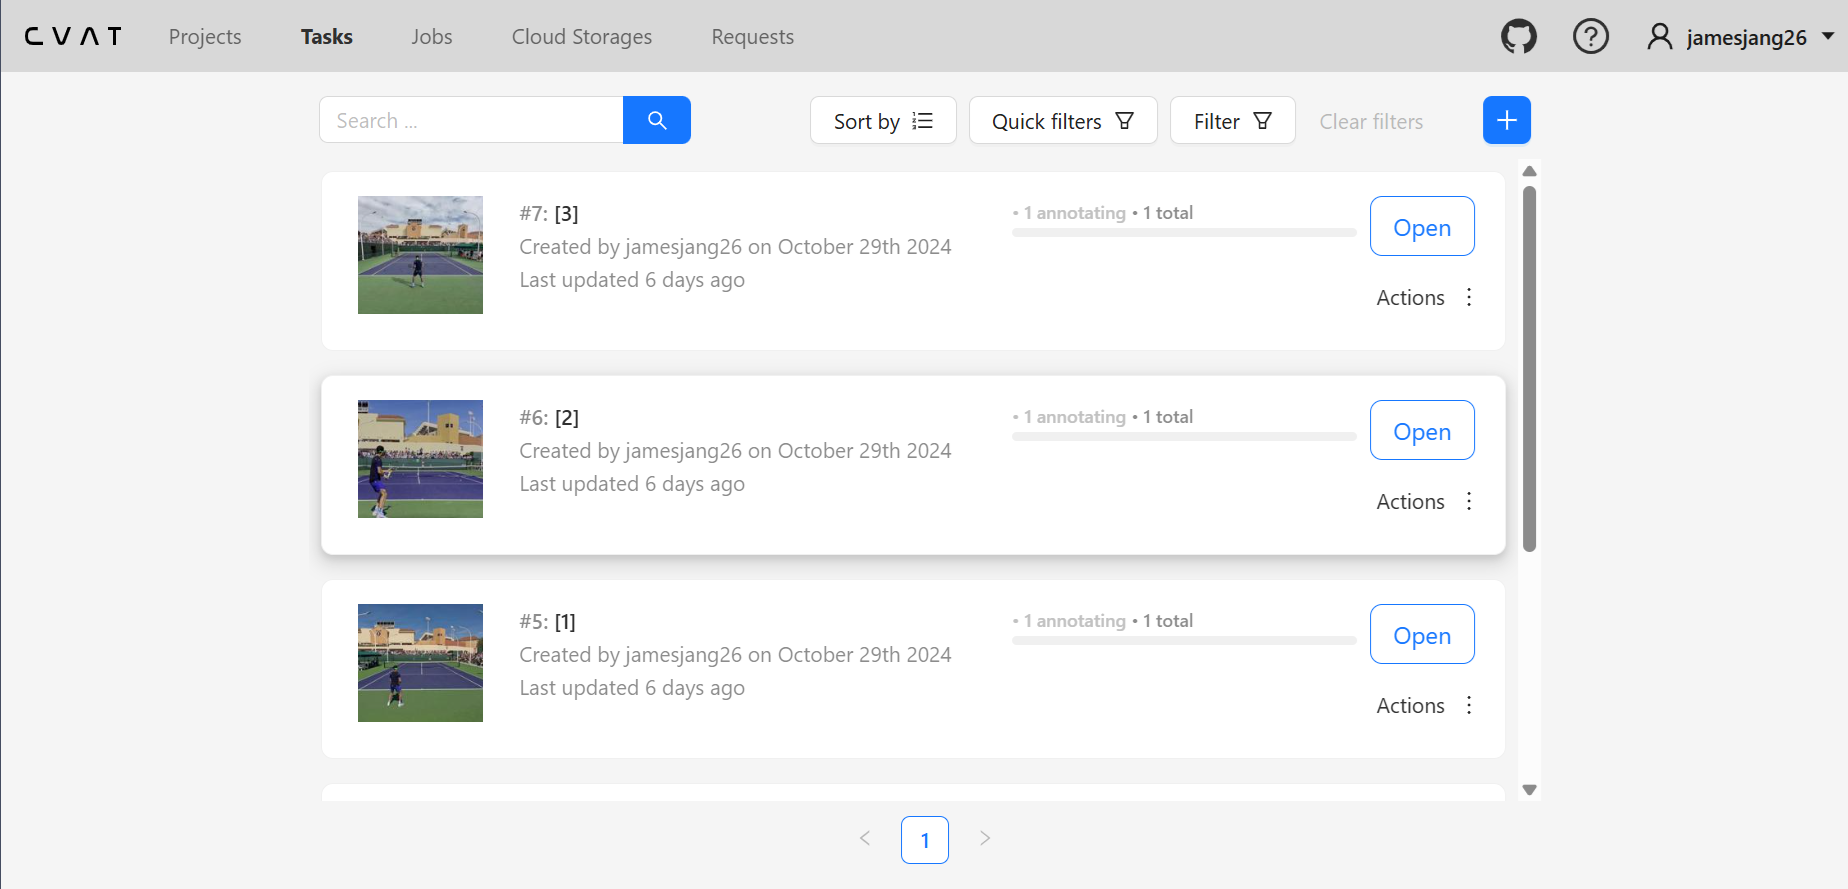Image resolution: width=1848 pixels, height=889 pixels.
Task: Click the blue search magnifier button
Action: pos(656,120)
